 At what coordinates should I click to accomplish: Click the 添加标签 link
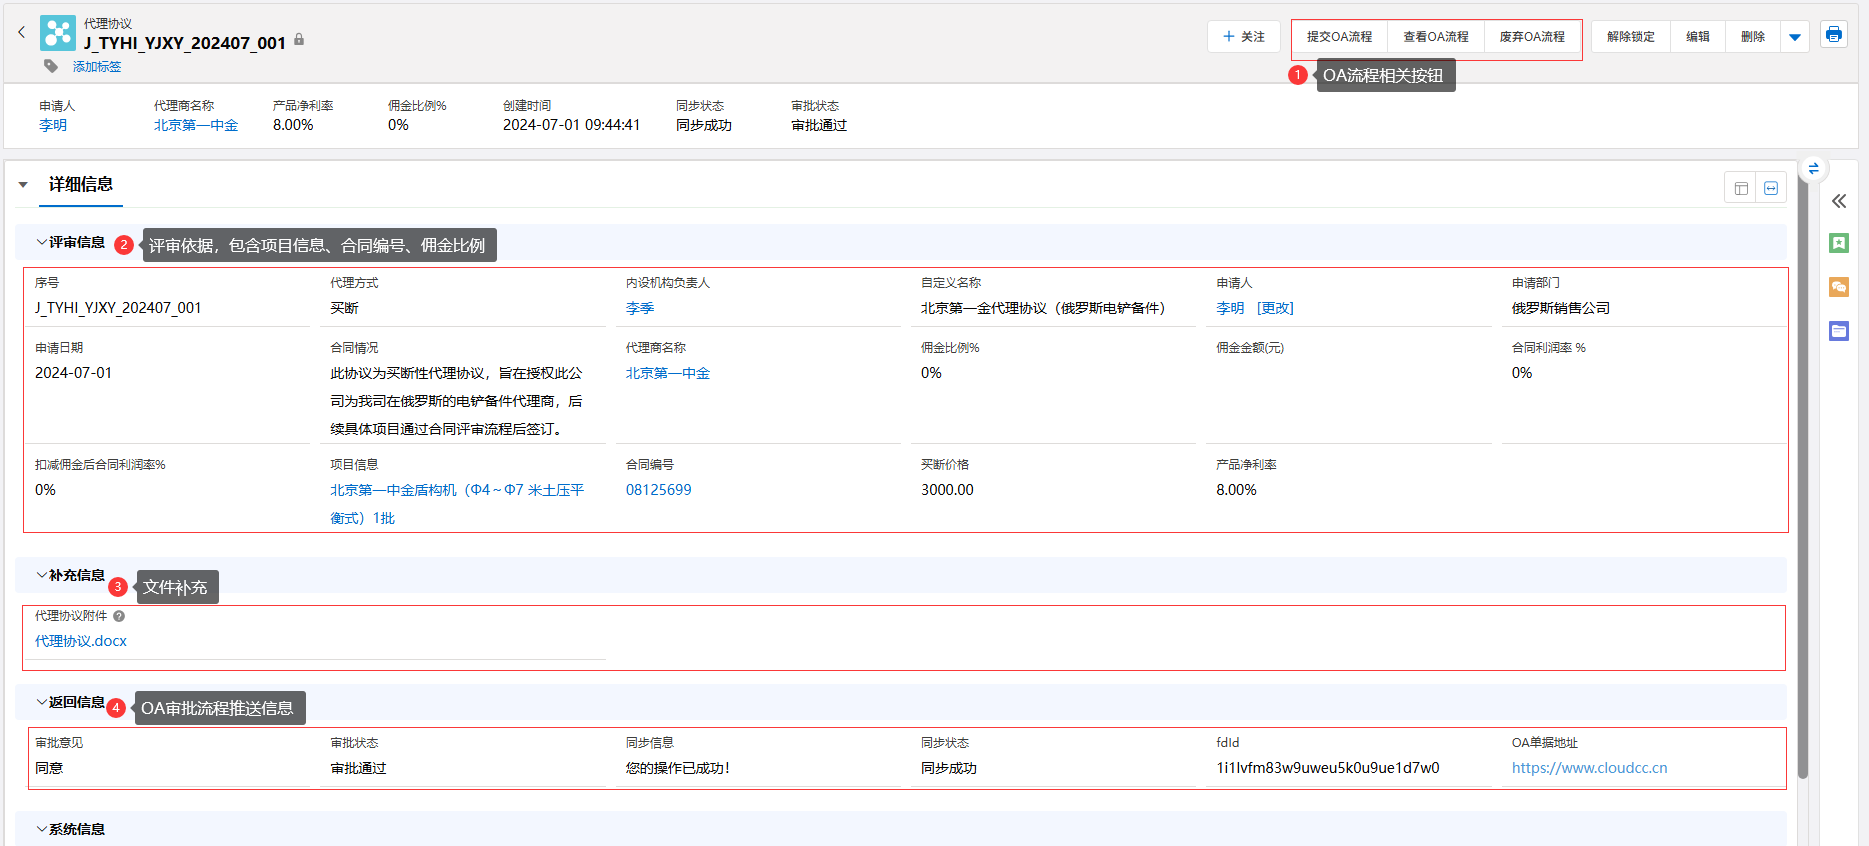tap(97, 67)
